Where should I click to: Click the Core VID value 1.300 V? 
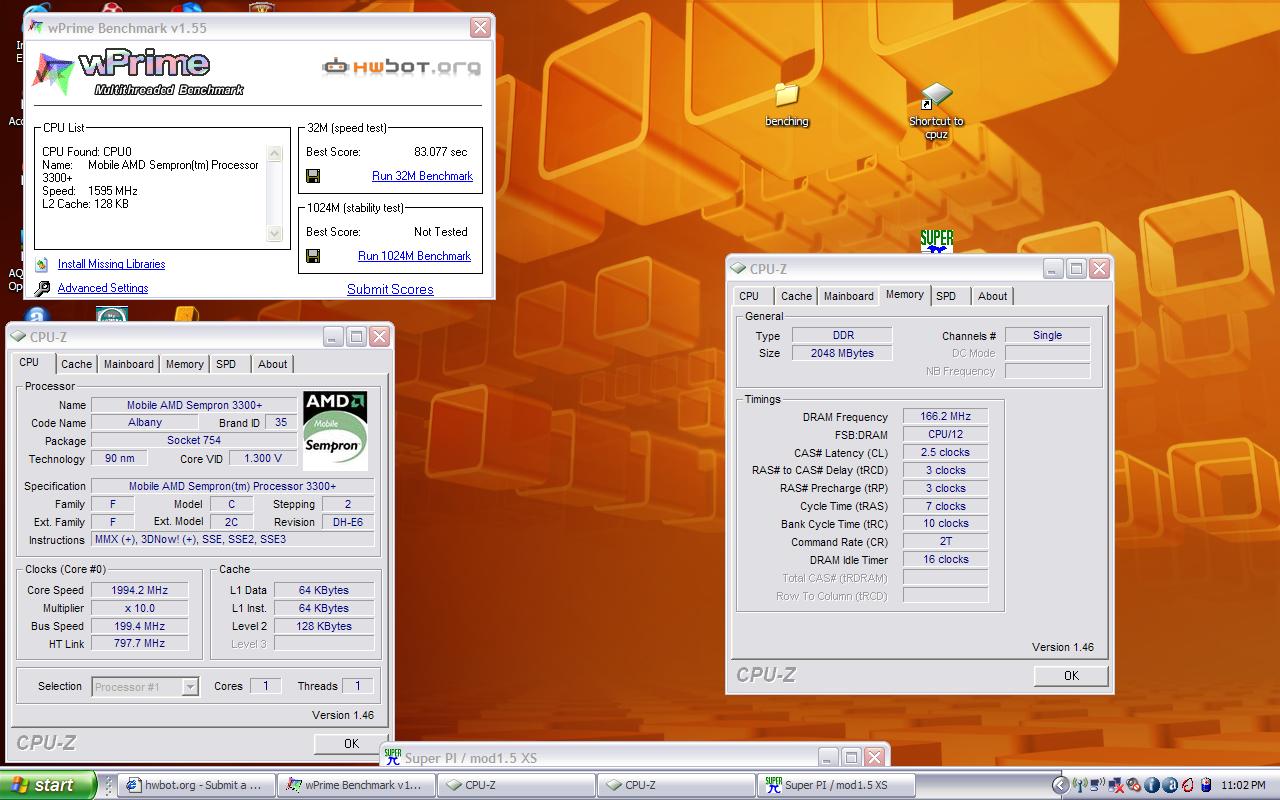point(263,459)
